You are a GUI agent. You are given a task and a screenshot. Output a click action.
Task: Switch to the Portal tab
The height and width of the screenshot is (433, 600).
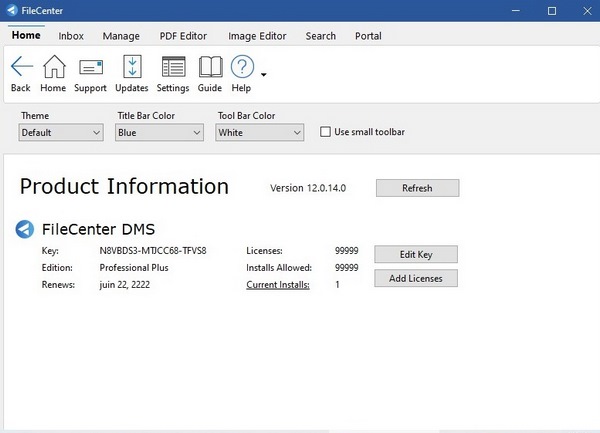point(368,36)
